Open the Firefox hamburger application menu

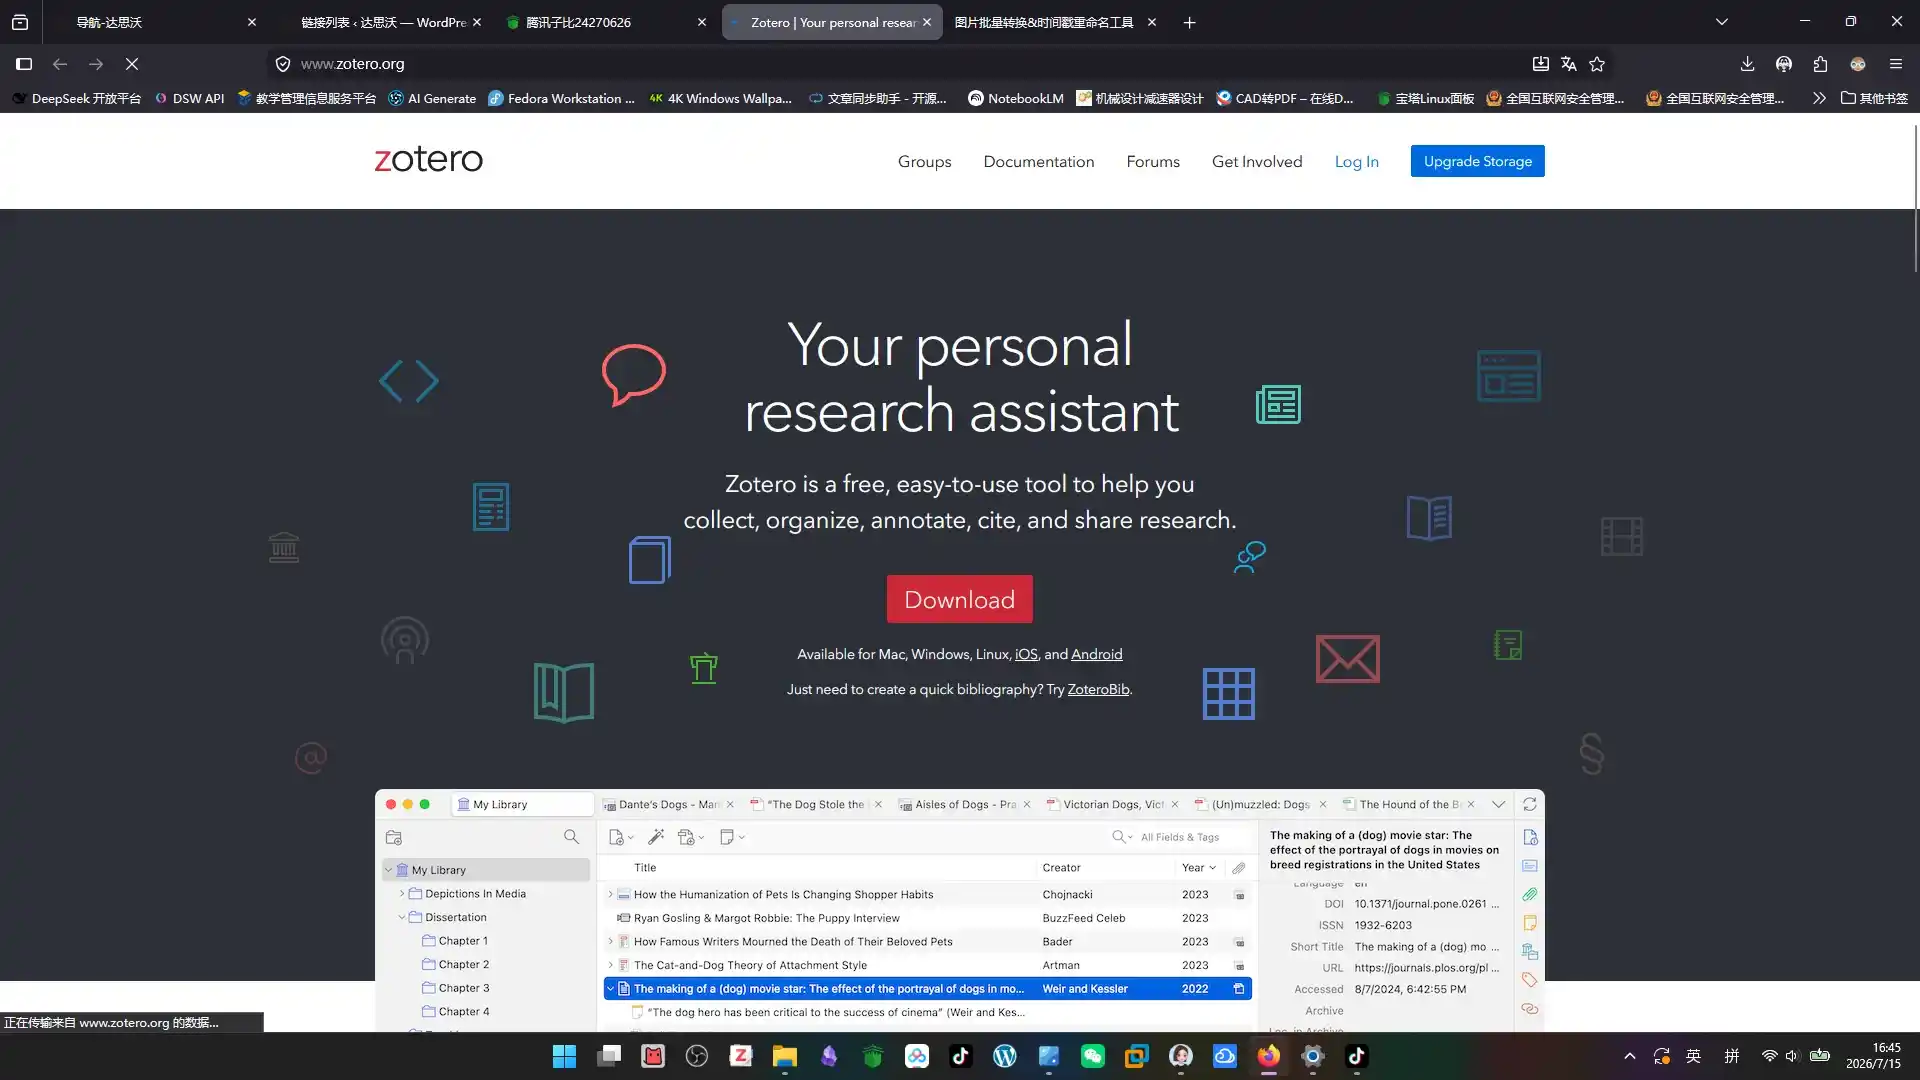(1895, 64)
